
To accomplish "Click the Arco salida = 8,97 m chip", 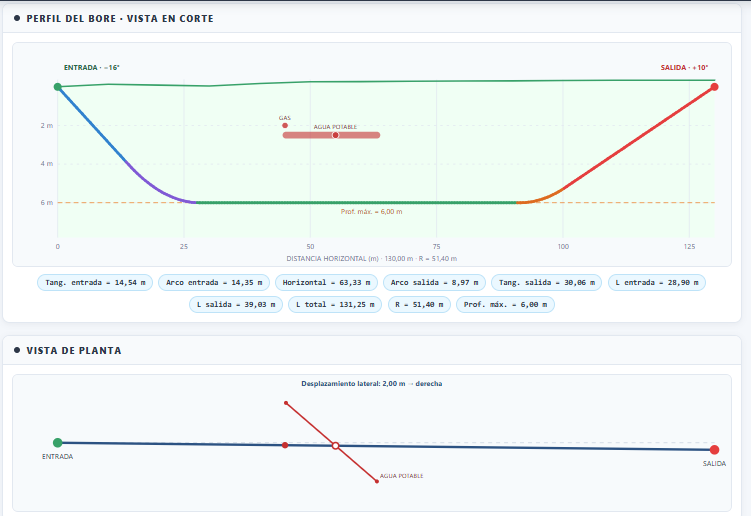I will (x=434, y=283).
